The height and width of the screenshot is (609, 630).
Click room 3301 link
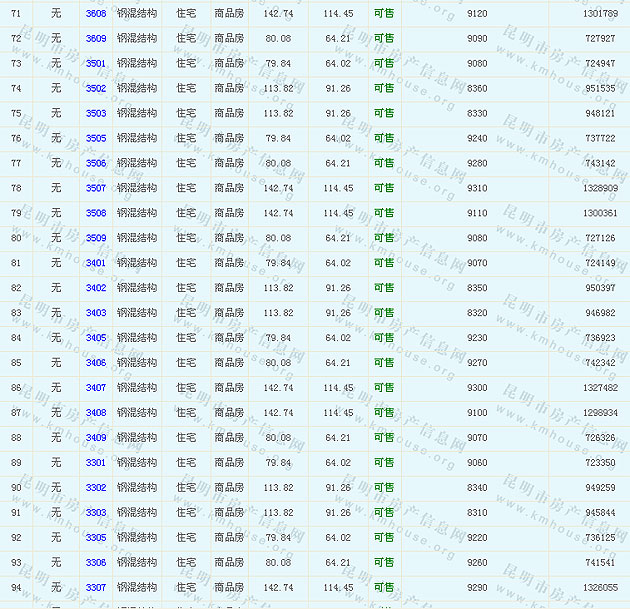(x=96, y=463)
